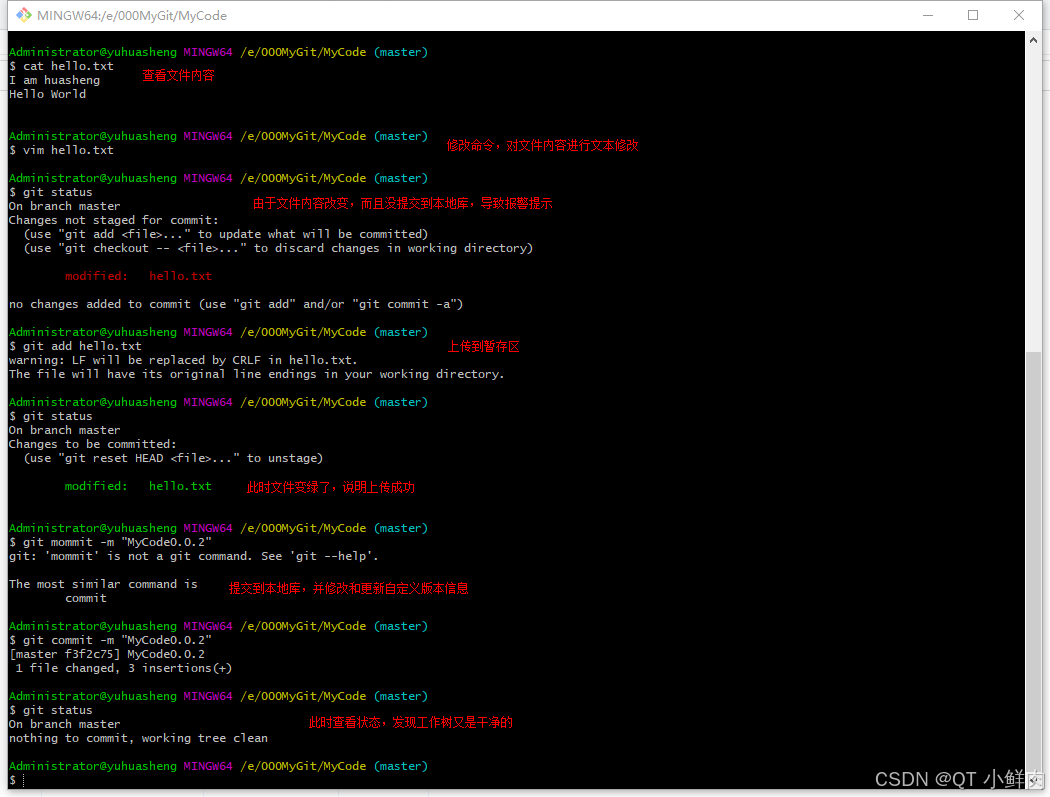Click the 'git reset HEAD <file>...' hint line

click(173, 458)
